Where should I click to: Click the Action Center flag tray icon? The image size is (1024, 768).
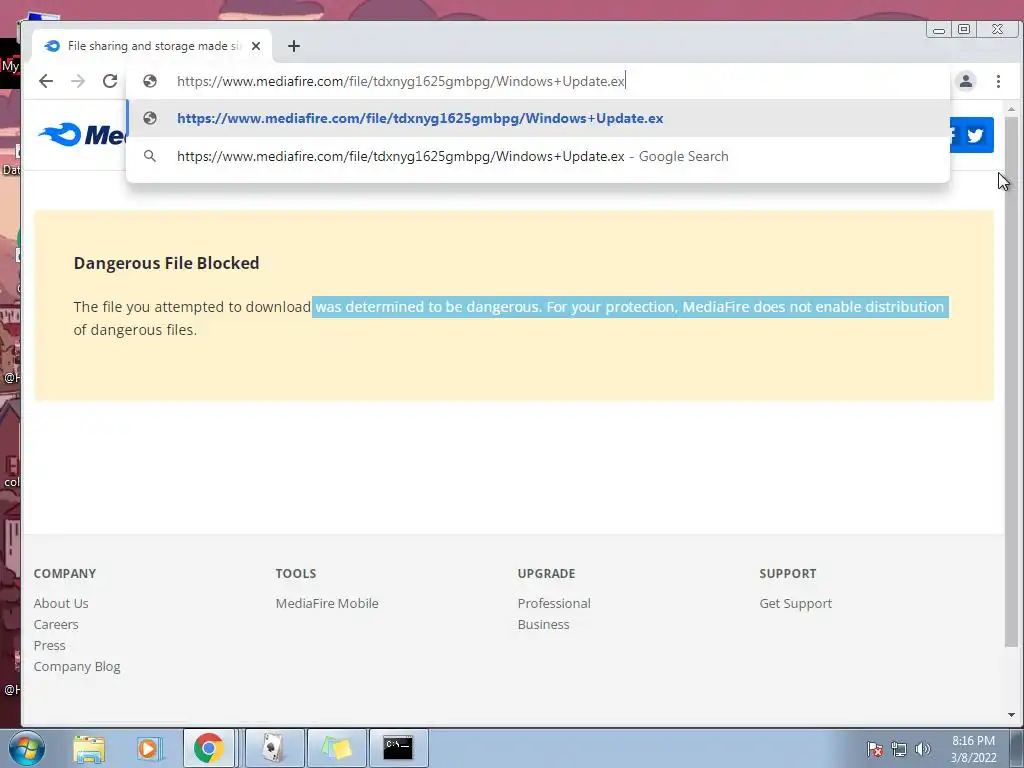pos(874,749)
